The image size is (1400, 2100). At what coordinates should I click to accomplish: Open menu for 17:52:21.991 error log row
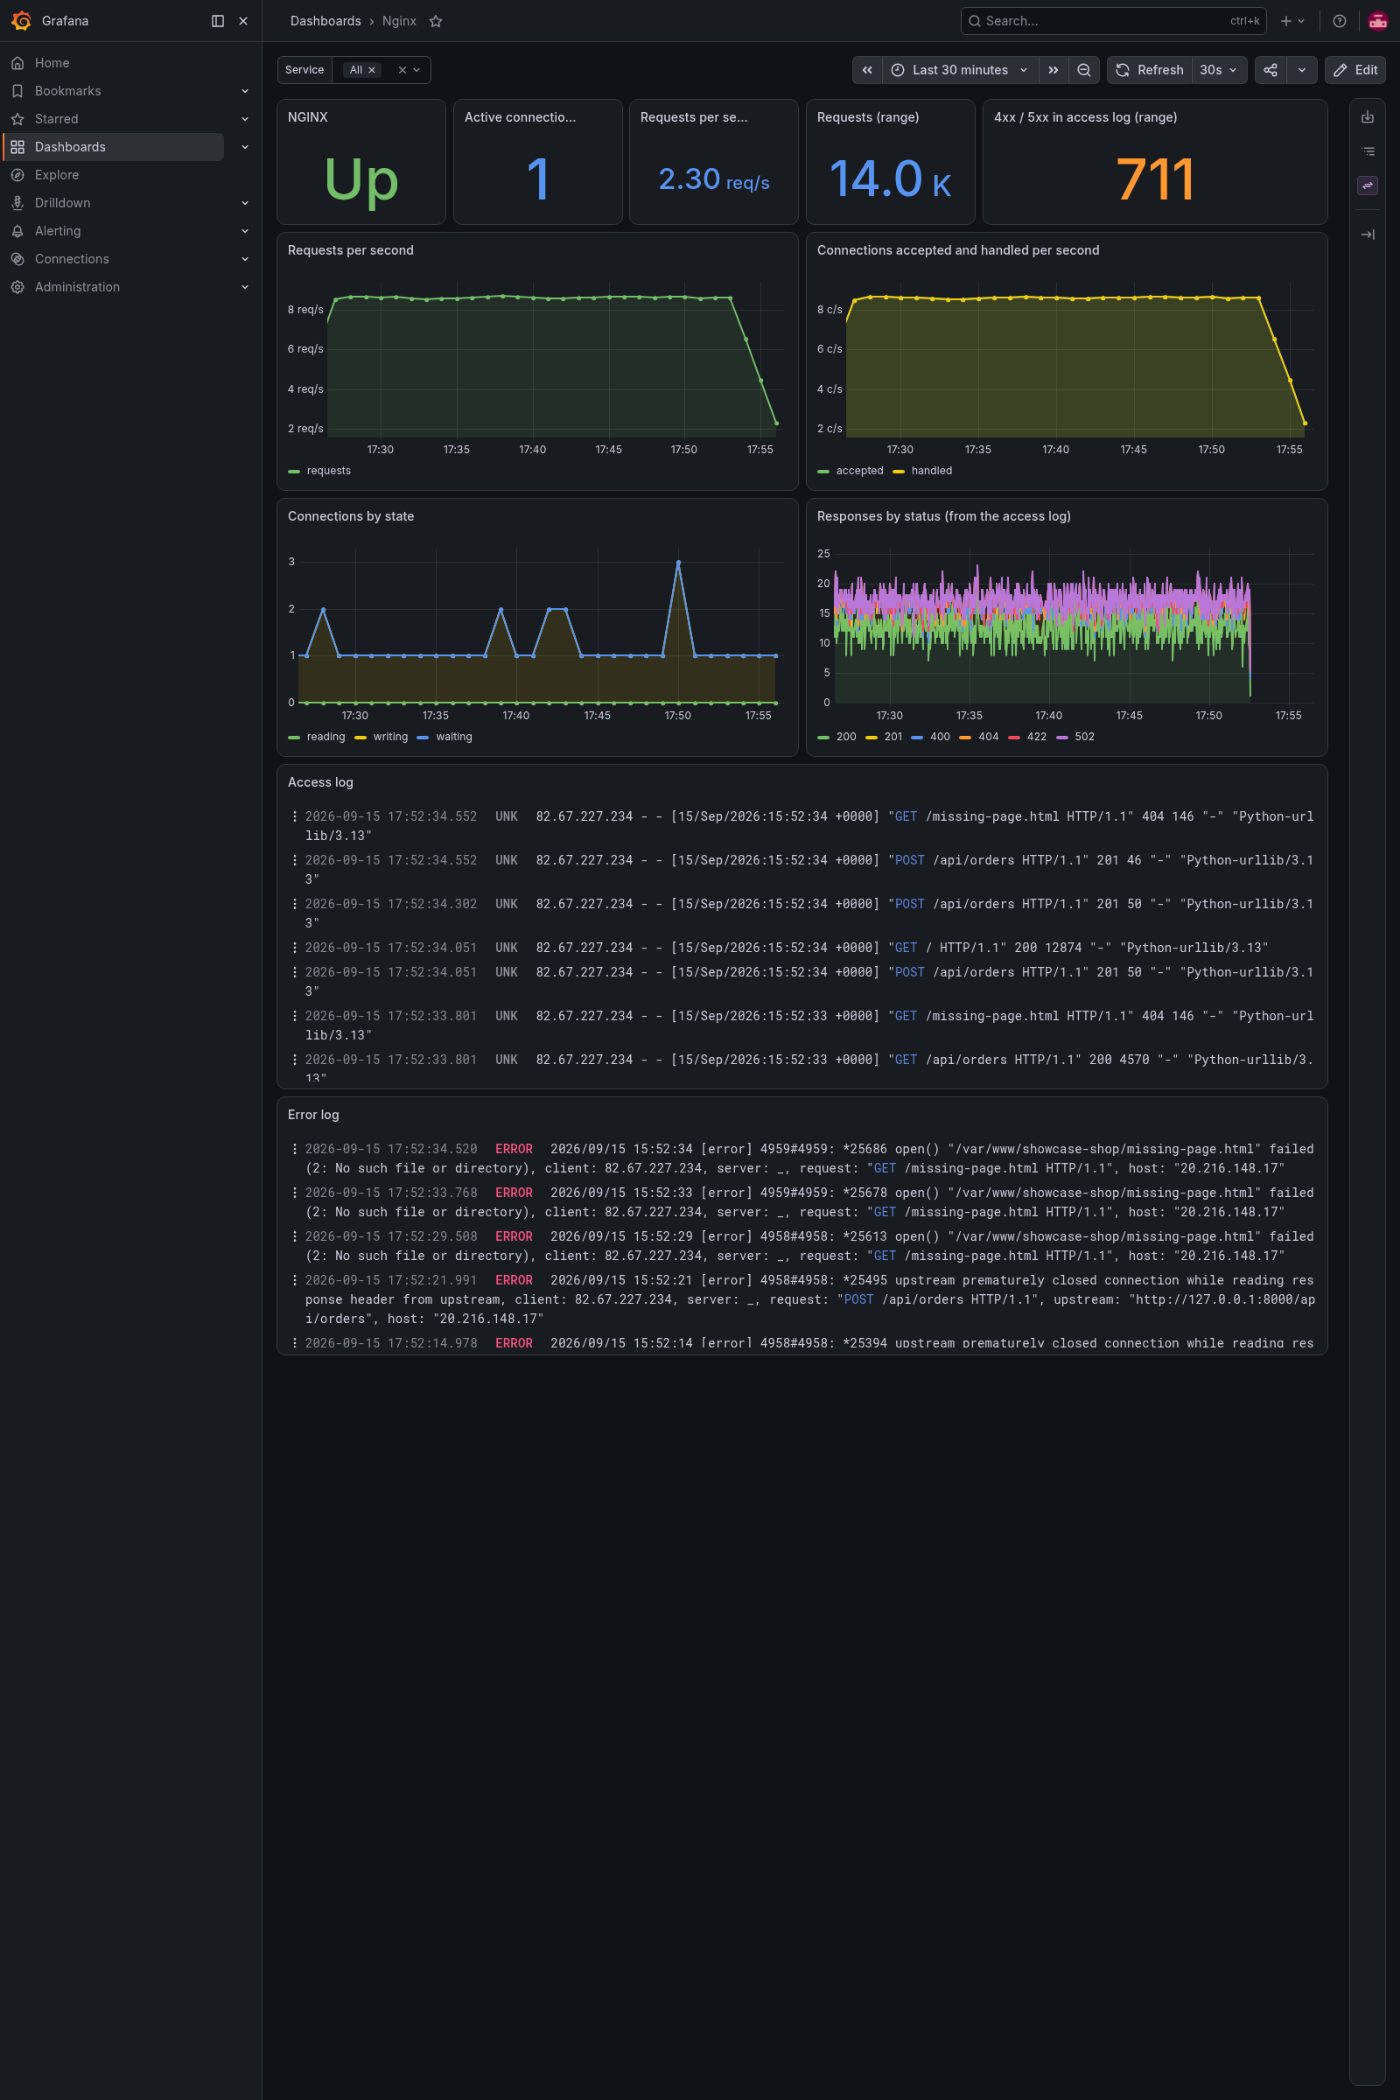[294, 1281]
